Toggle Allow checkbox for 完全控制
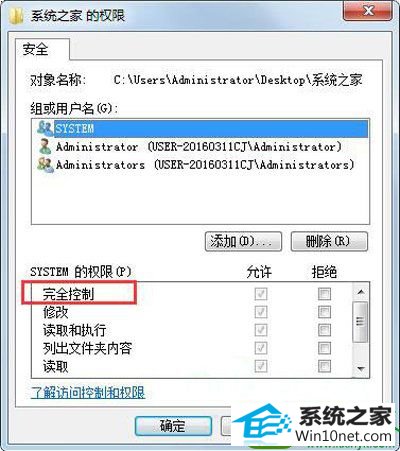The height and width of the screenshot is (451, 400). pyautogui.click(x=261, y=294)
